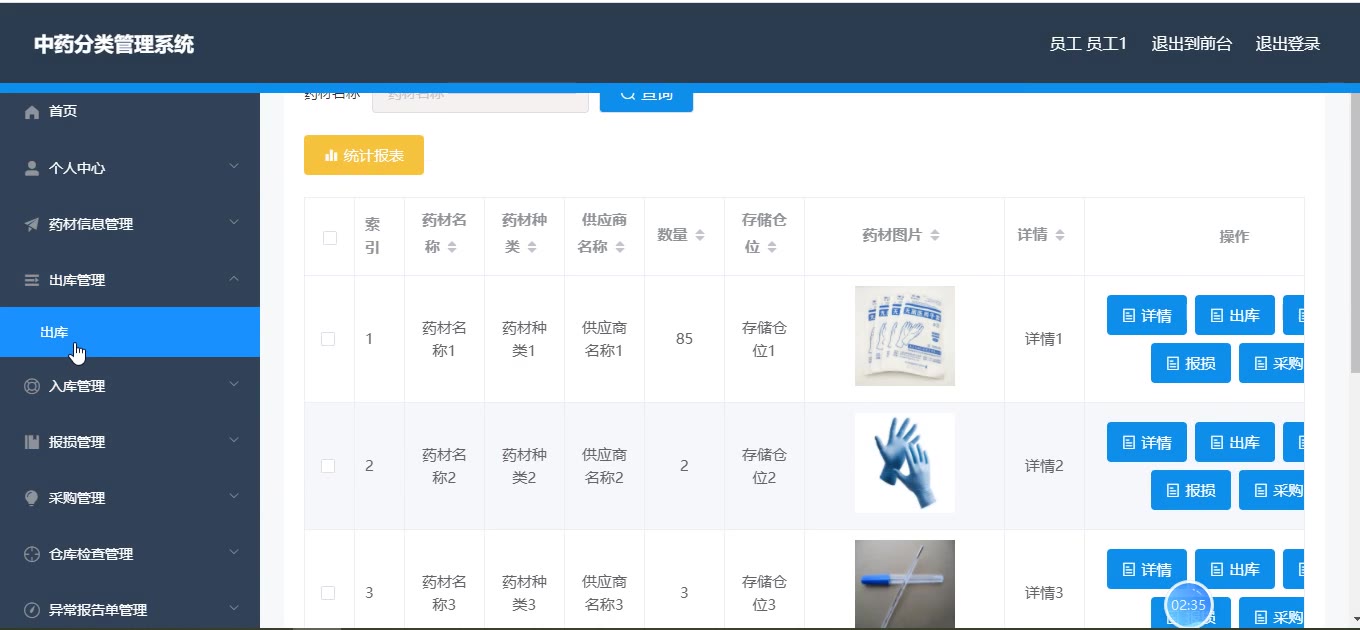The image size is (1360, 630).
Task: Click the home icon beside 首页
Action: click(32, 112)
